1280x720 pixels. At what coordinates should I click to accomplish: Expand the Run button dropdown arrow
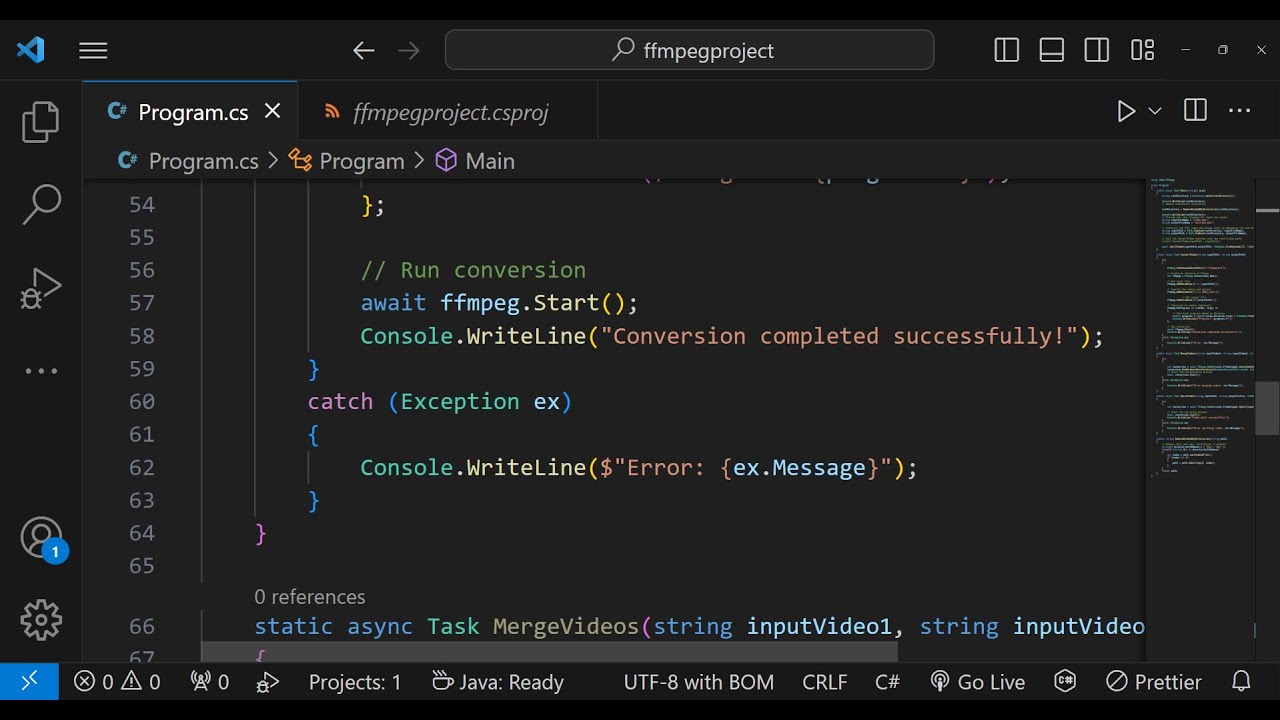click(x=1155, y=111)
